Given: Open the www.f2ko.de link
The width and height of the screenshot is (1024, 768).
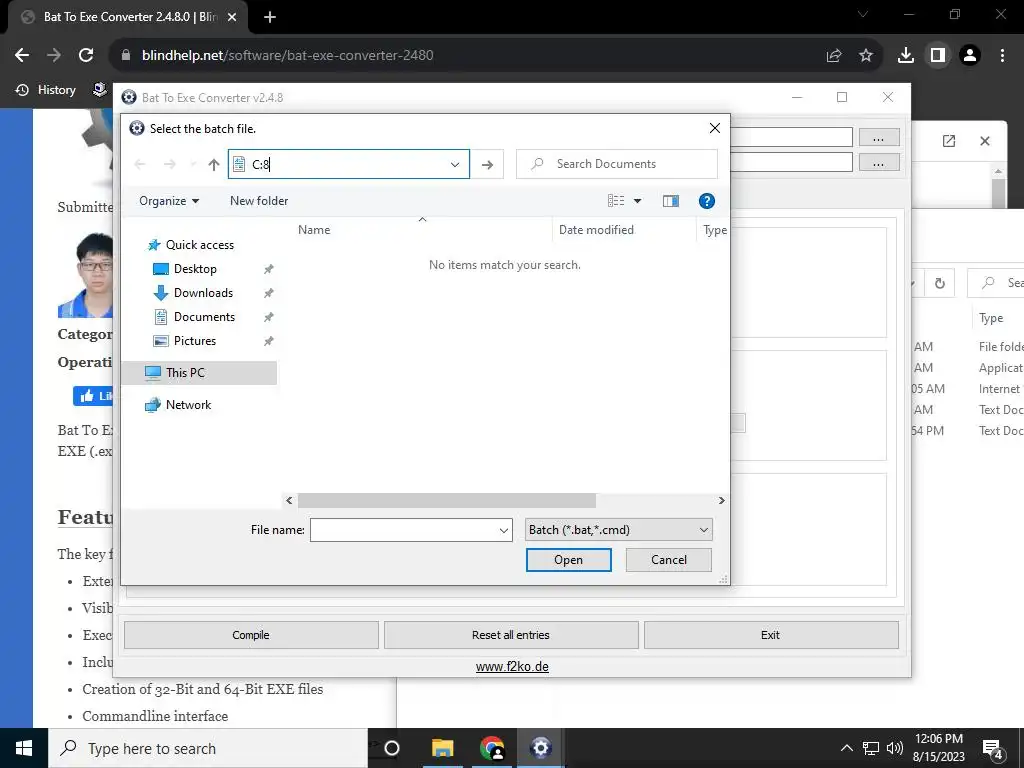Looking at the screenshot, I should click(512, 667).
